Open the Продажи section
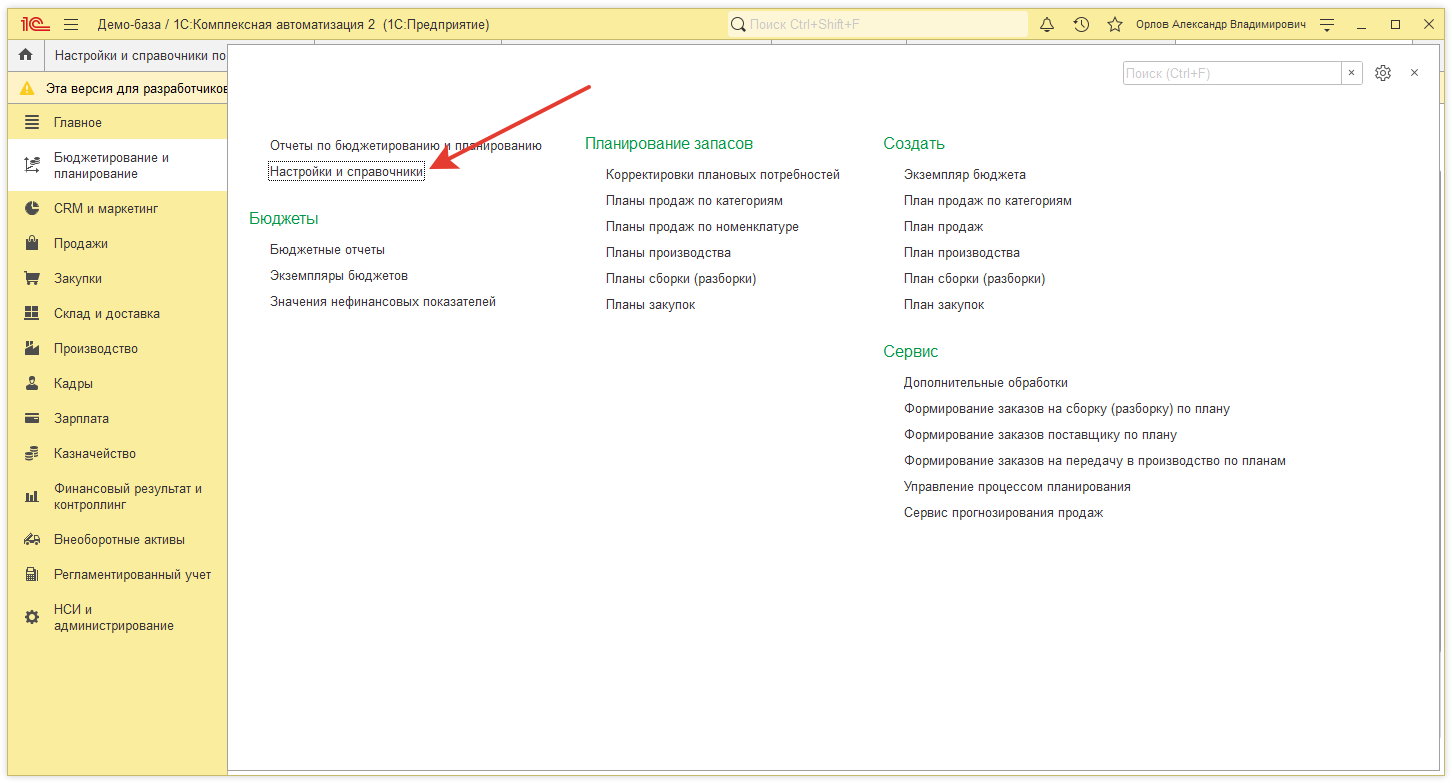This screenshot has height=783, width=1452. [80, 244]
